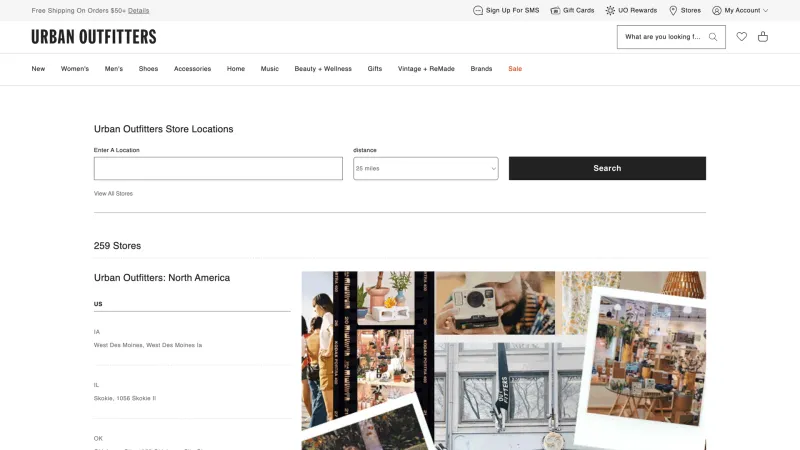The width and height of the screenshot is (800, 450).
Task: Open the Beauty + Wellness menu
Action: [x=323, y=68]
